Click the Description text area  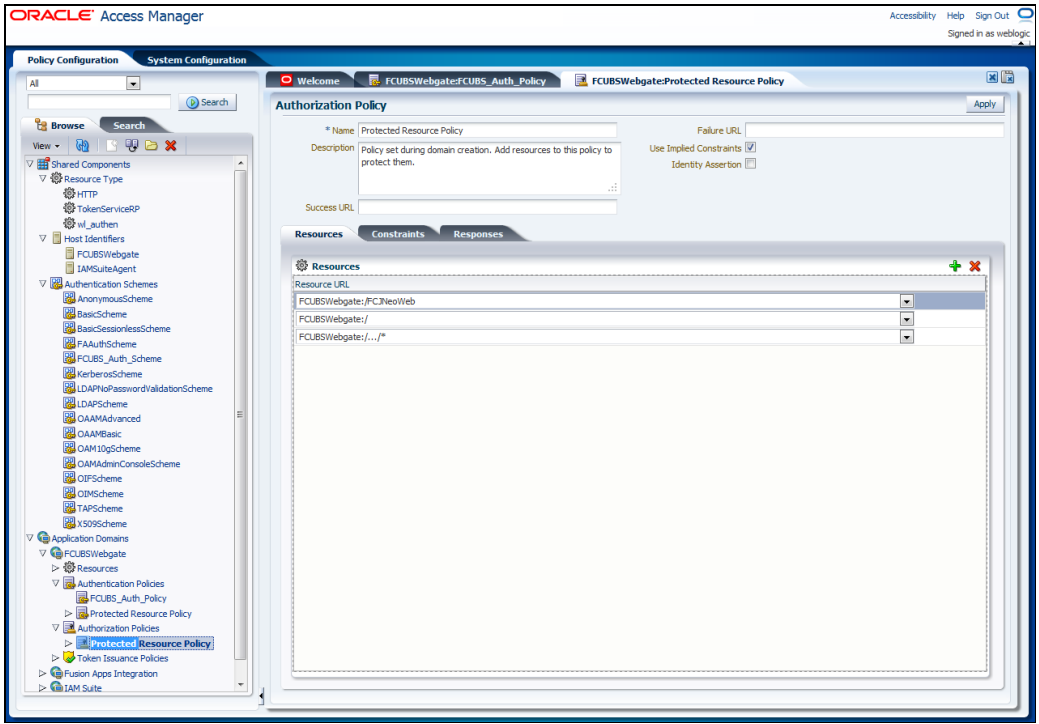(489, 168)
